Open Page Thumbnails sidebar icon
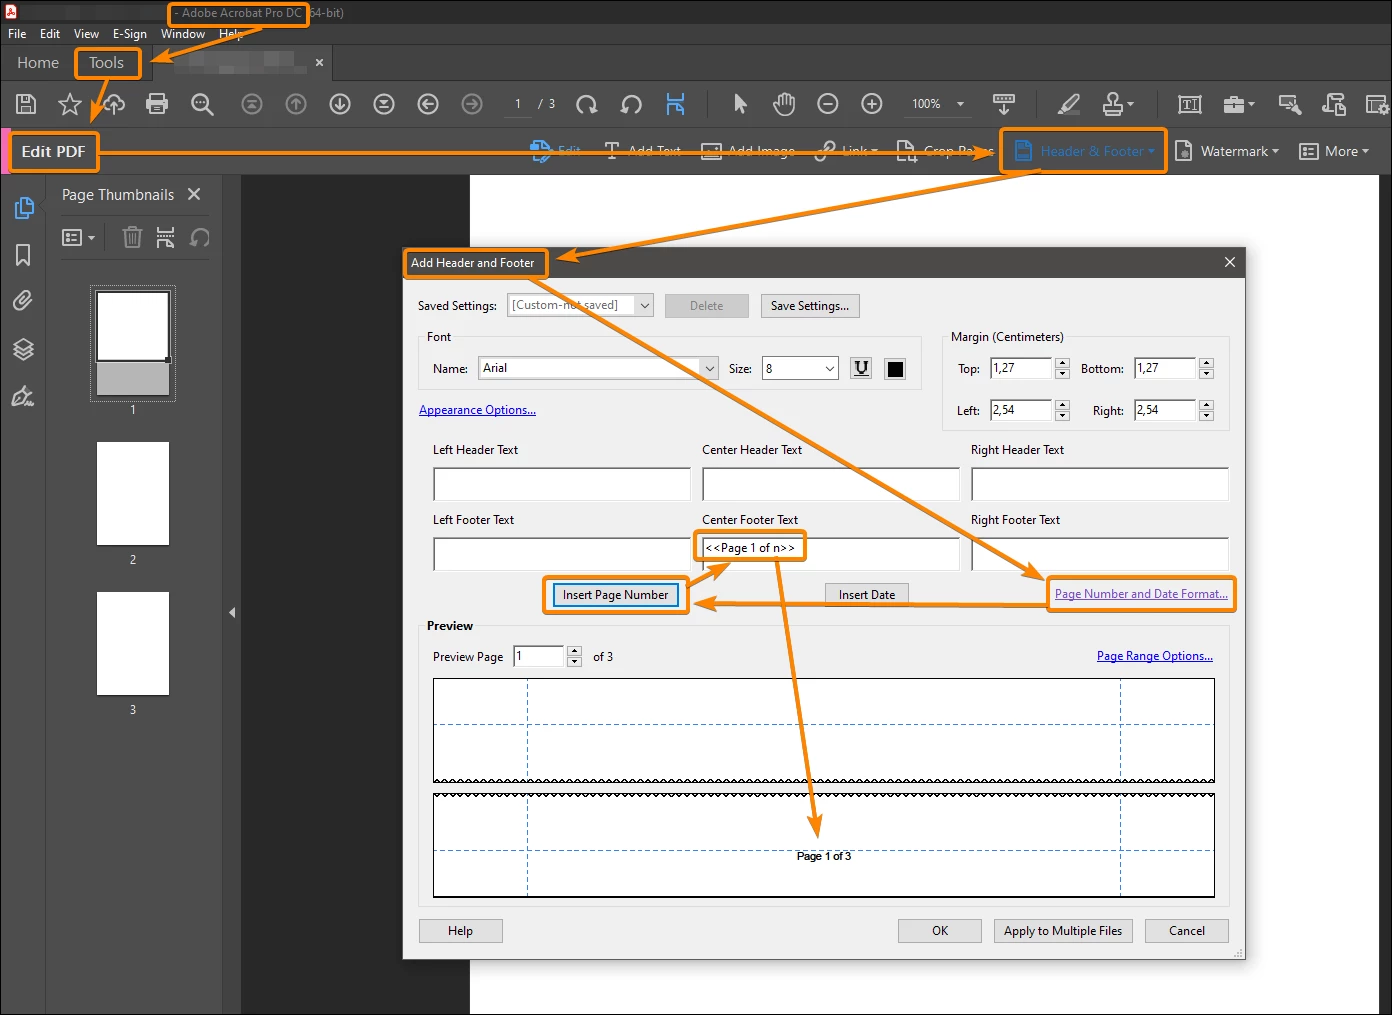This screenshot has width=1392, height=1015. point(24,208)
